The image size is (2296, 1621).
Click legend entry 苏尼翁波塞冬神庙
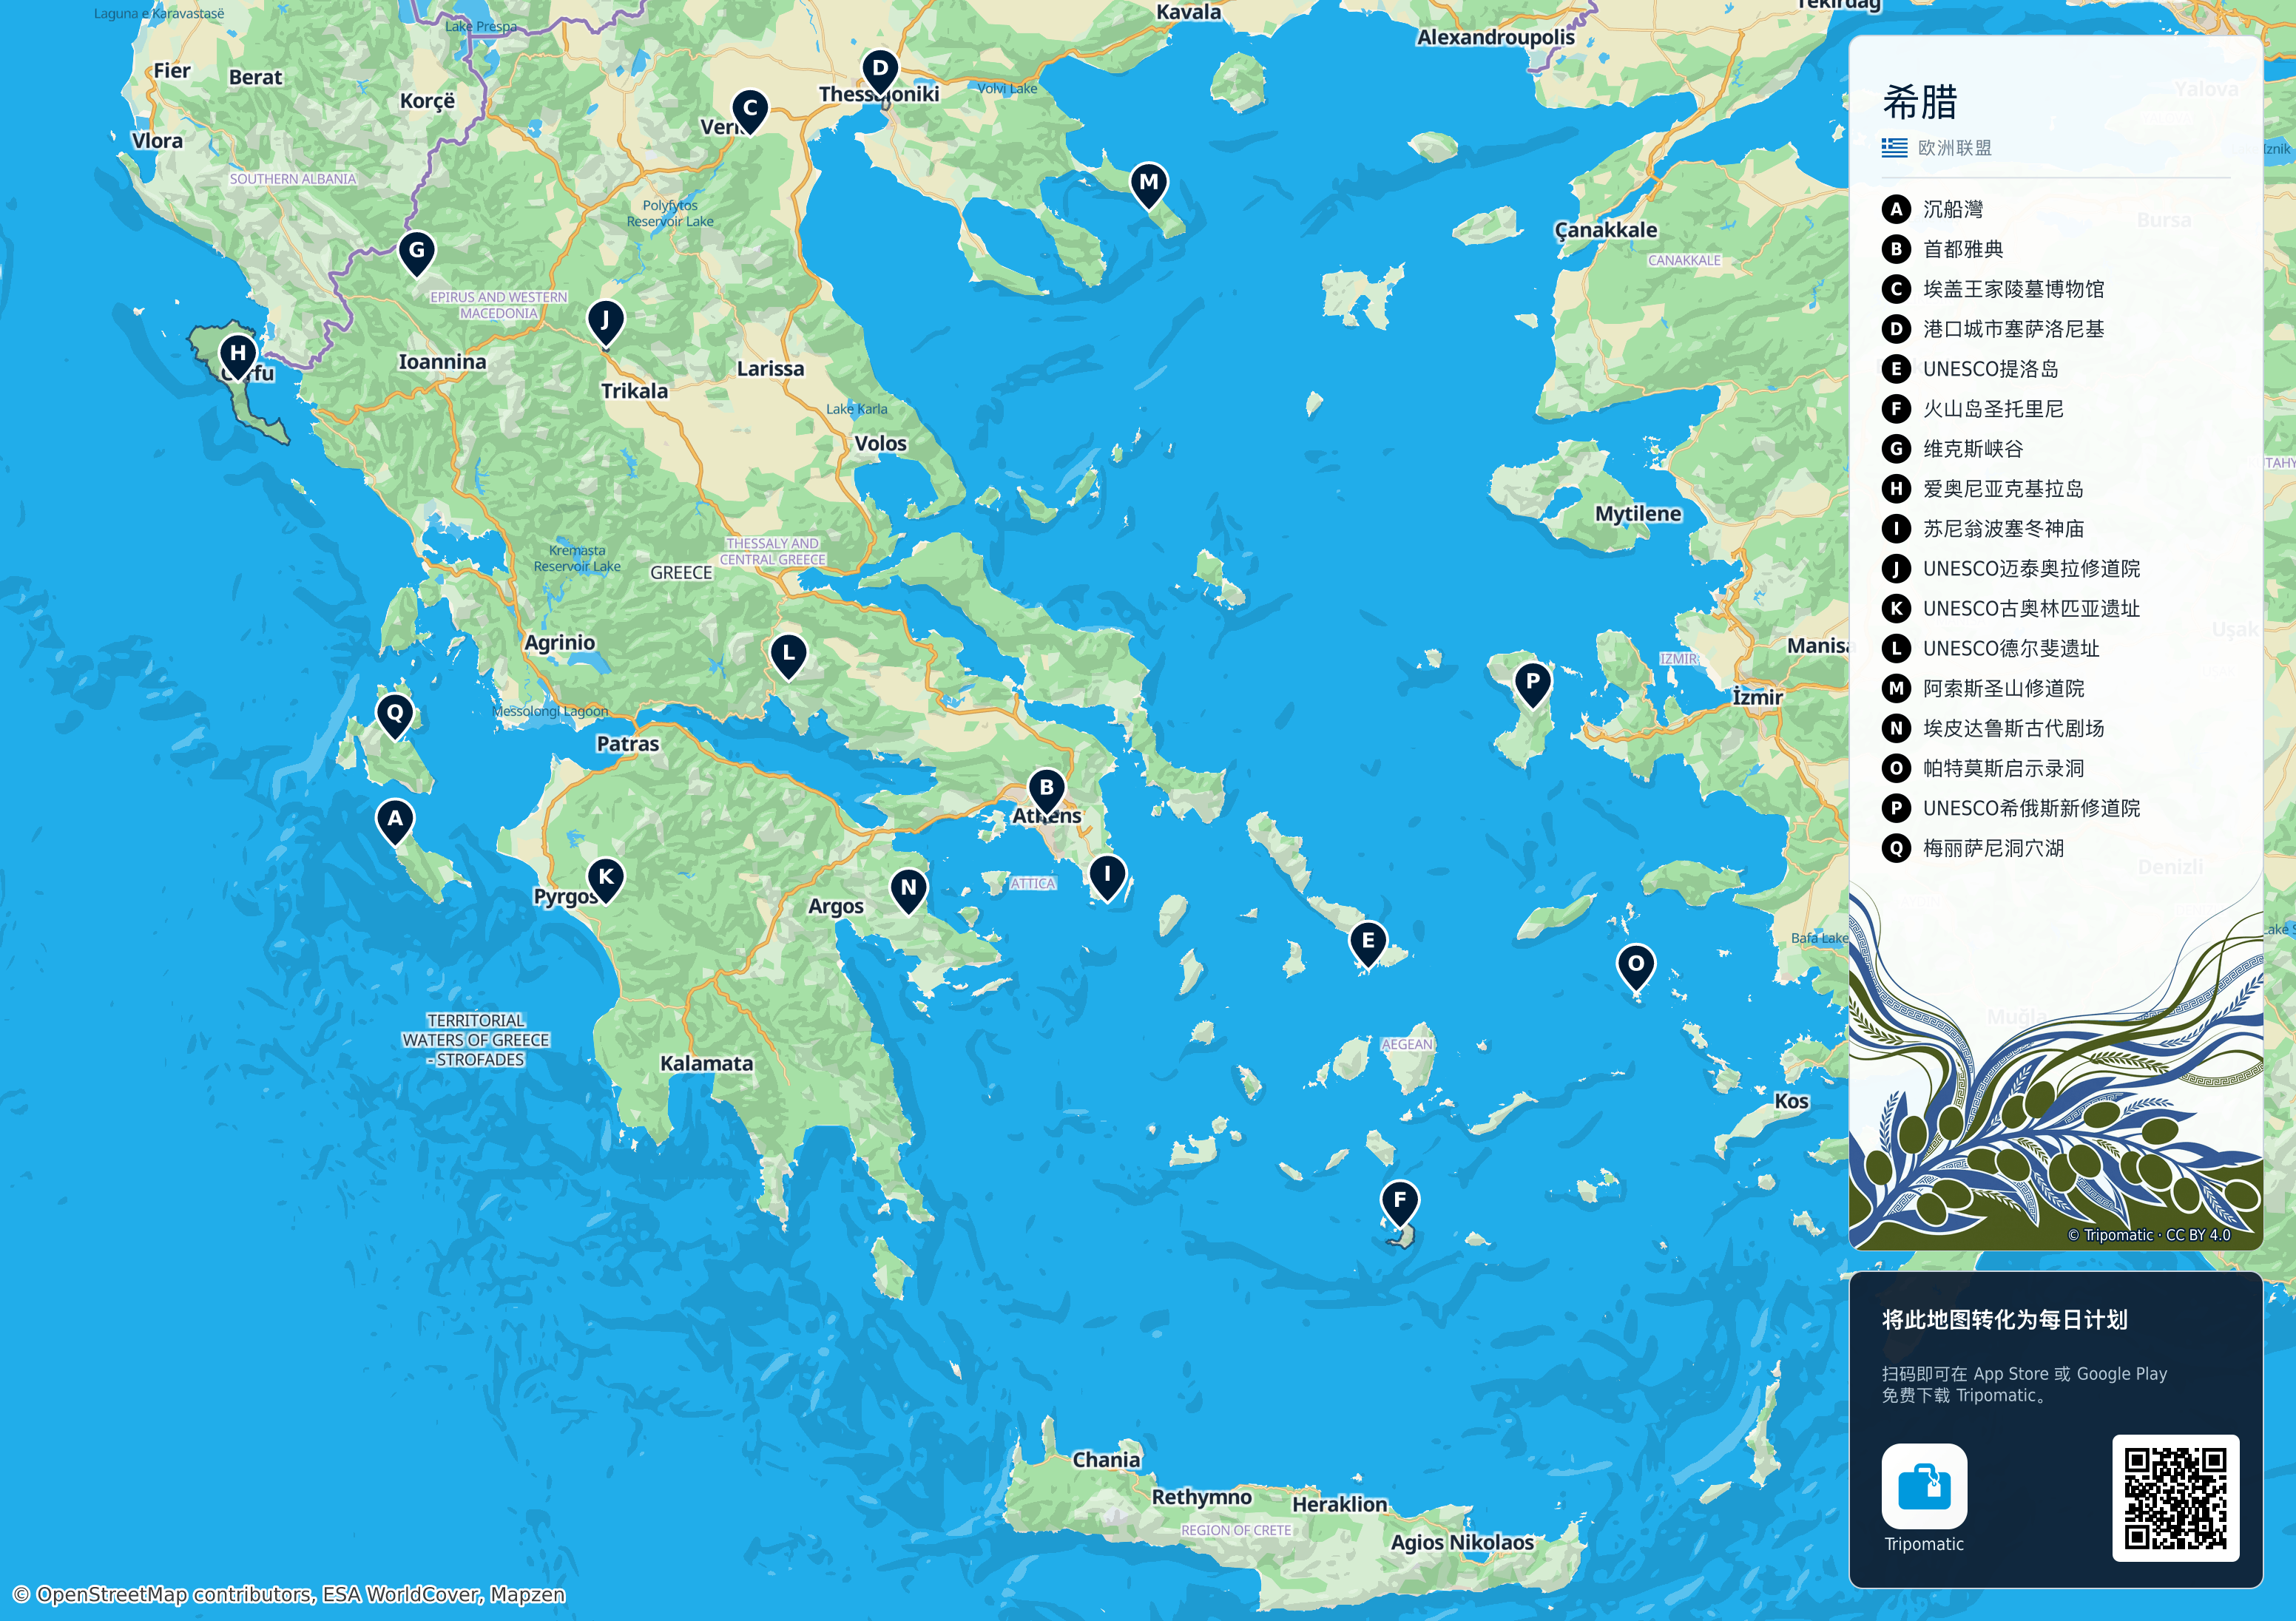click(1983, 529)
